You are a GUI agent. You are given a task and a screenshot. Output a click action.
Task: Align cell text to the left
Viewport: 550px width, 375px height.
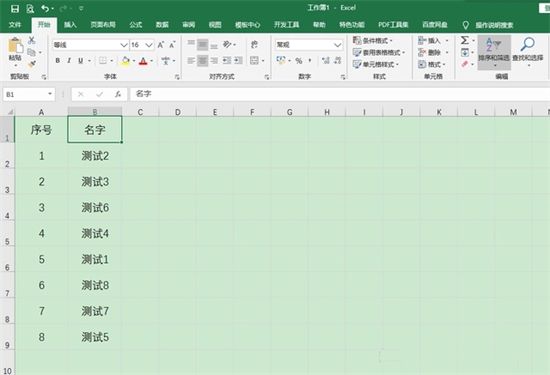tap(191, 61)
